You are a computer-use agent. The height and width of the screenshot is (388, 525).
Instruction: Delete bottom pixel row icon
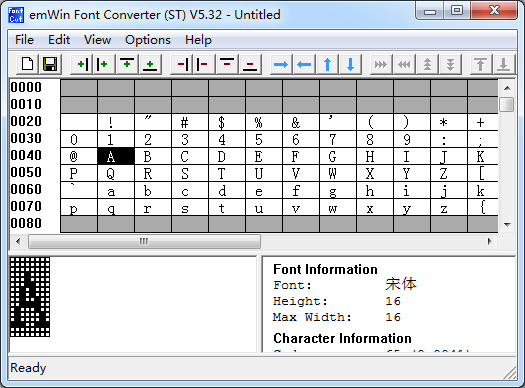click(250, 64)
